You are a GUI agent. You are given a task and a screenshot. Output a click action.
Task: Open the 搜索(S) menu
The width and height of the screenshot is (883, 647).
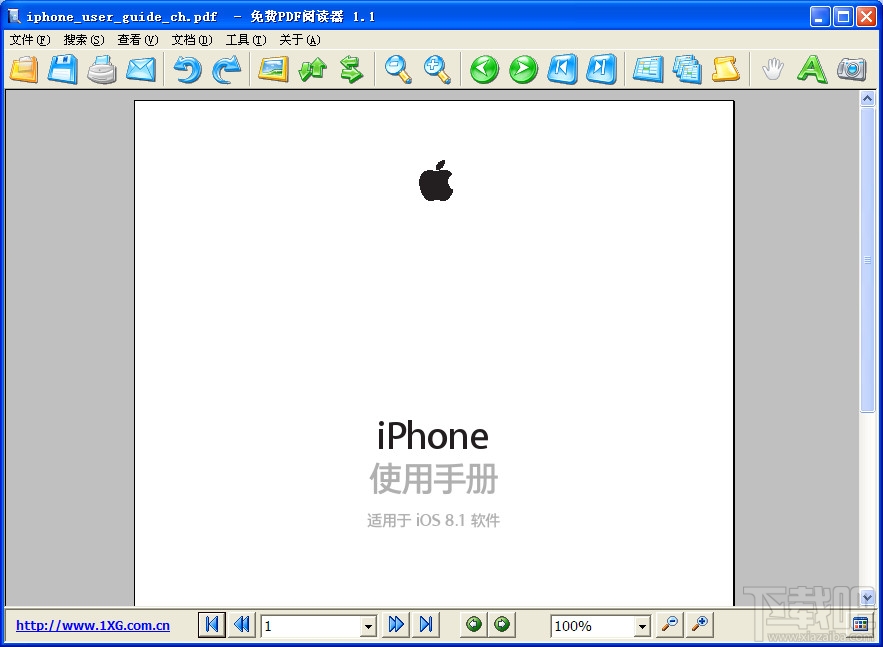[84, 40]
